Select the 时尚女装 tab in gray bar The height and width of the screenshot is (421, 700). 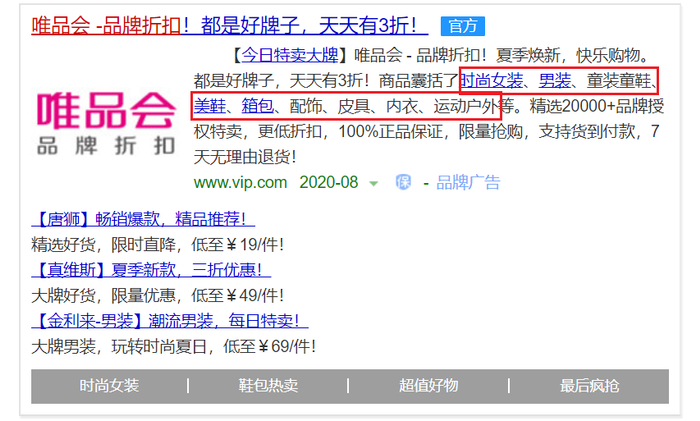pos(109,386)
